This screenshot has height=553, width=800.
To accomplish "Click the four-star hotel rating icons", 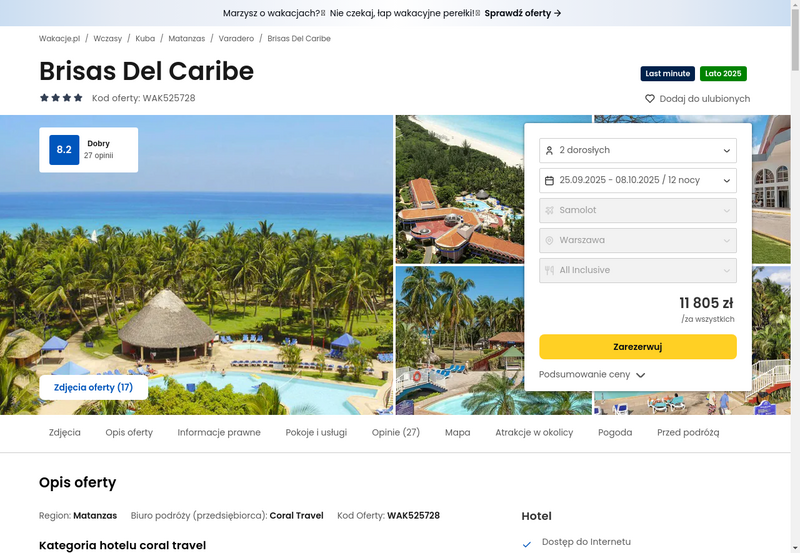I will 61,98.
